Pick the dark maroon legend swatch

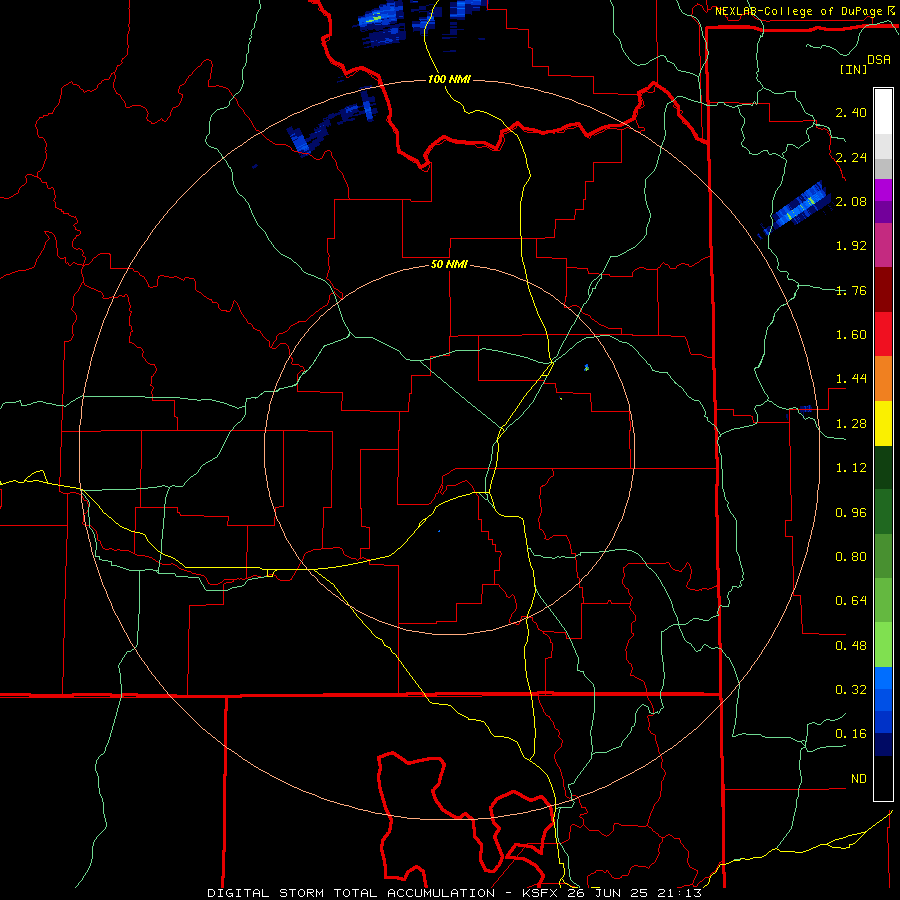pos(883,290)
